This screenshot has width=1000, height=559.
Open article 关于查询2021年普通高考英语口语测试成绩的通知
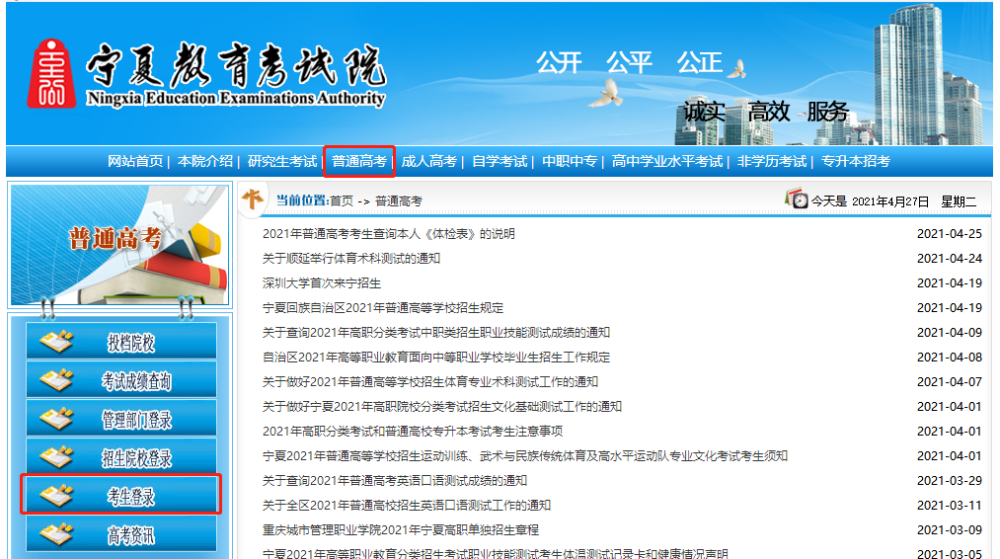click(394, 481)
